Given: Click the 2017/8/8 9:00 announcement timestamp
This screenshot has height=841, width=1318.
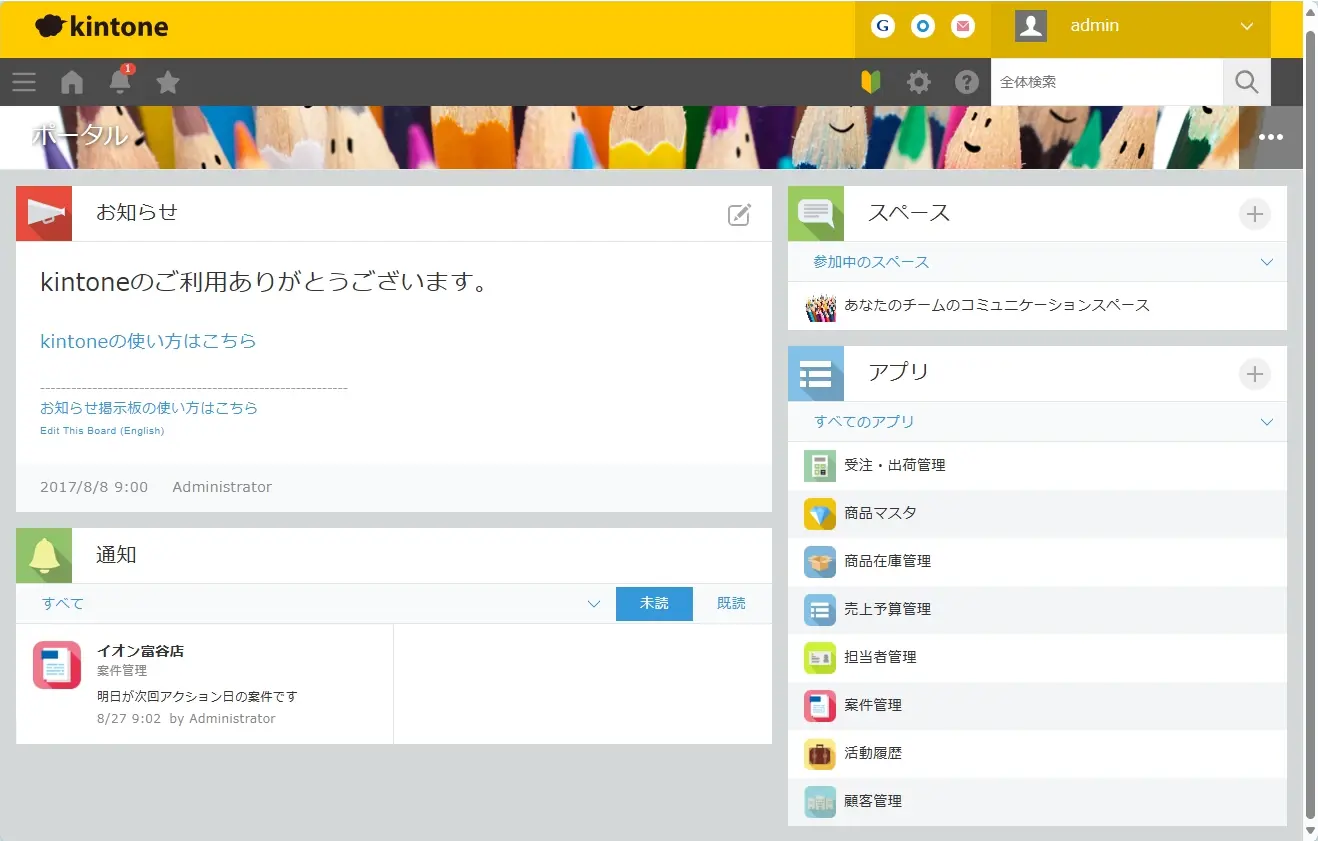Looking at the screenshot, I should [94, 488].
